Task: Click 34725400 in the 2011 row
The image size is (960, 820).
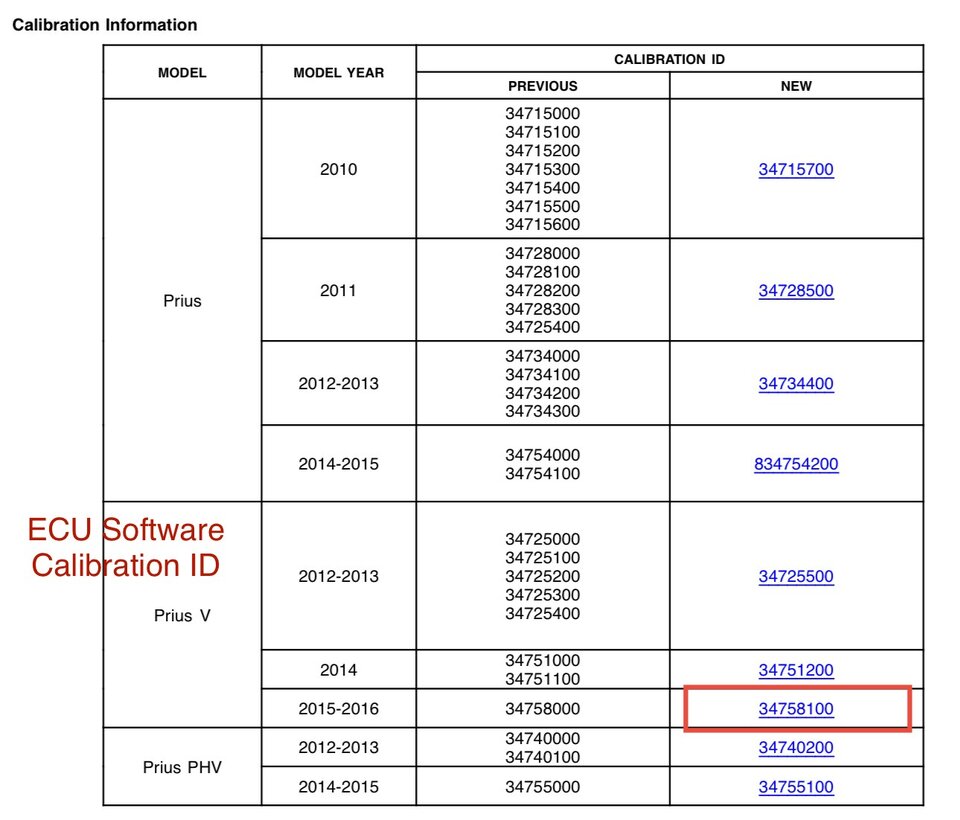Action: point(542,327)
